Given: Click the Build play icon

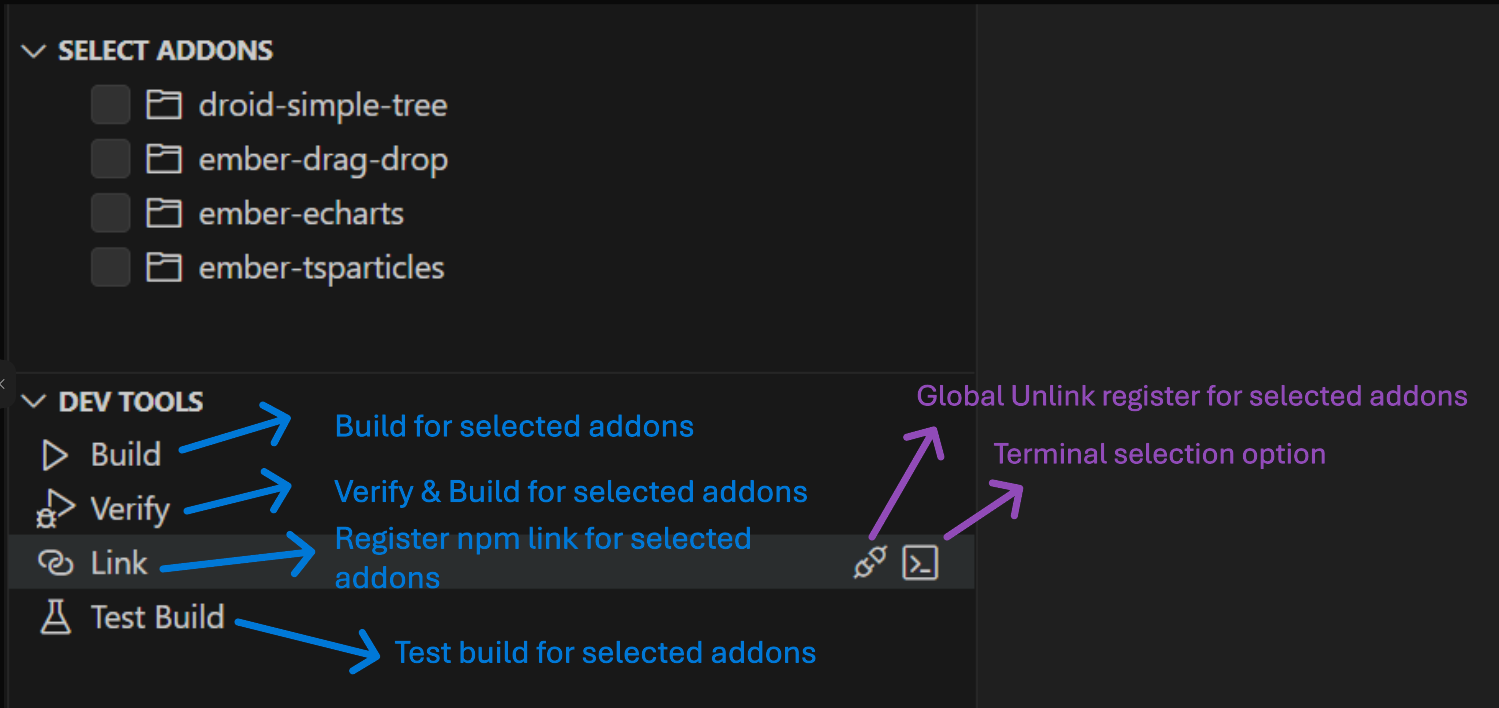Looking at the screenshot, I should coord(55,456).
